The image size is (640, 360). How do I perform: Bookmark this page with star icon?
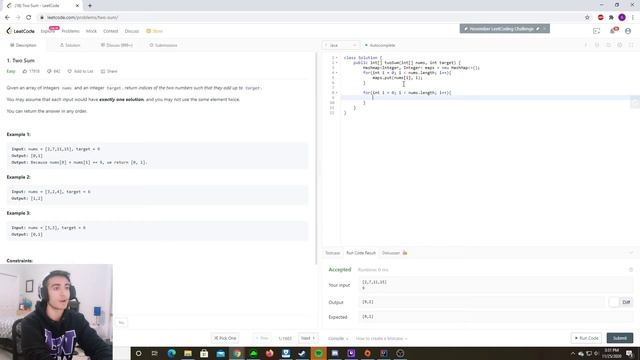tap(587, 17)
